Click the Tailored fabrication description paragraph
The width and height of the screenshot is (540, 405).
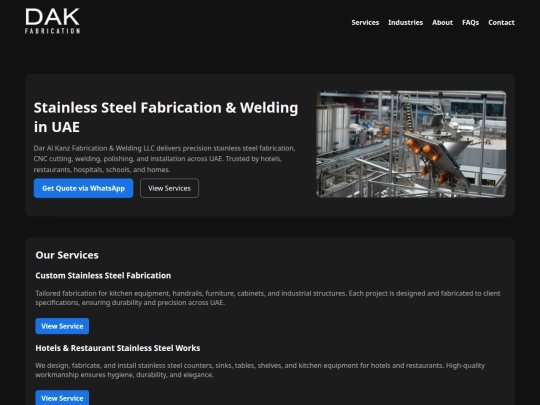click(268, 298)
